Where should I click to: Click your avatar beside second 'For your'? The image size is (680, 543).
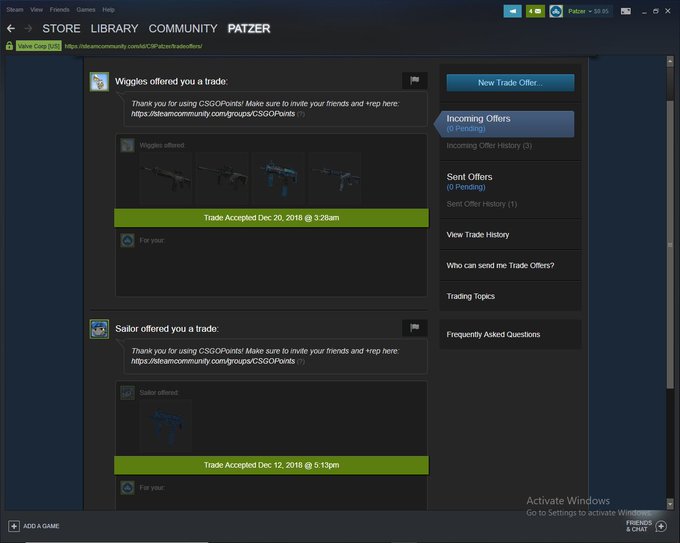[128, 488]
